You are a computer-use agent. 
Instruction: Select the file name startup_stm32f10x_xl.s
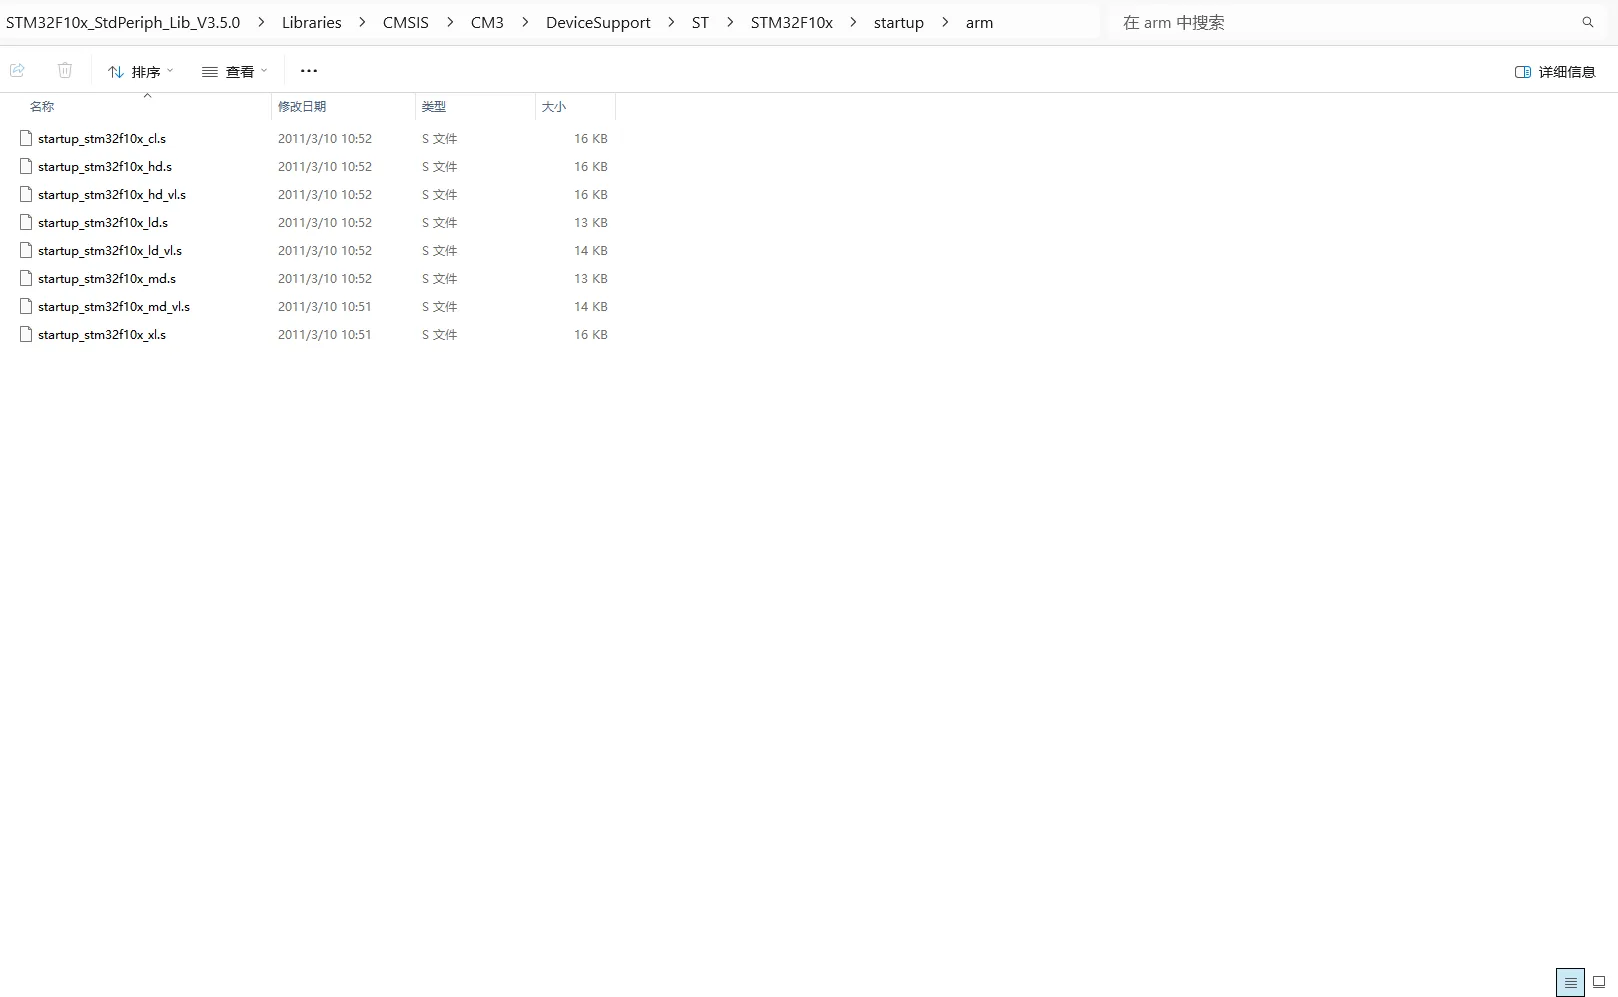[x=102, y=334]
